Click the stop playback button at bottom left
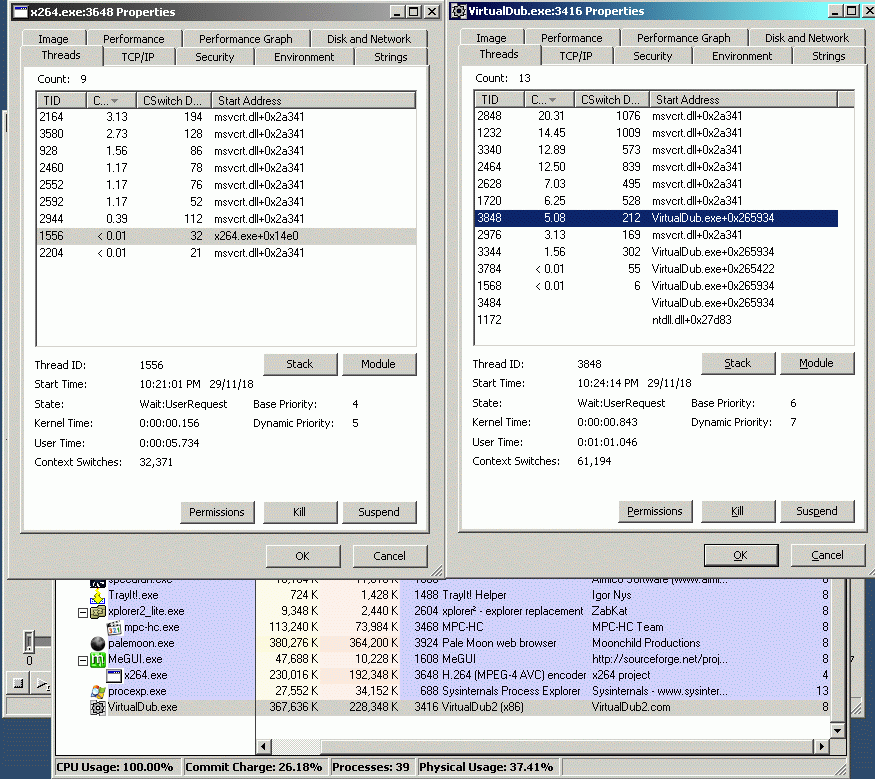This screenshot has height=779, width=875. click(x=18, y=684)
